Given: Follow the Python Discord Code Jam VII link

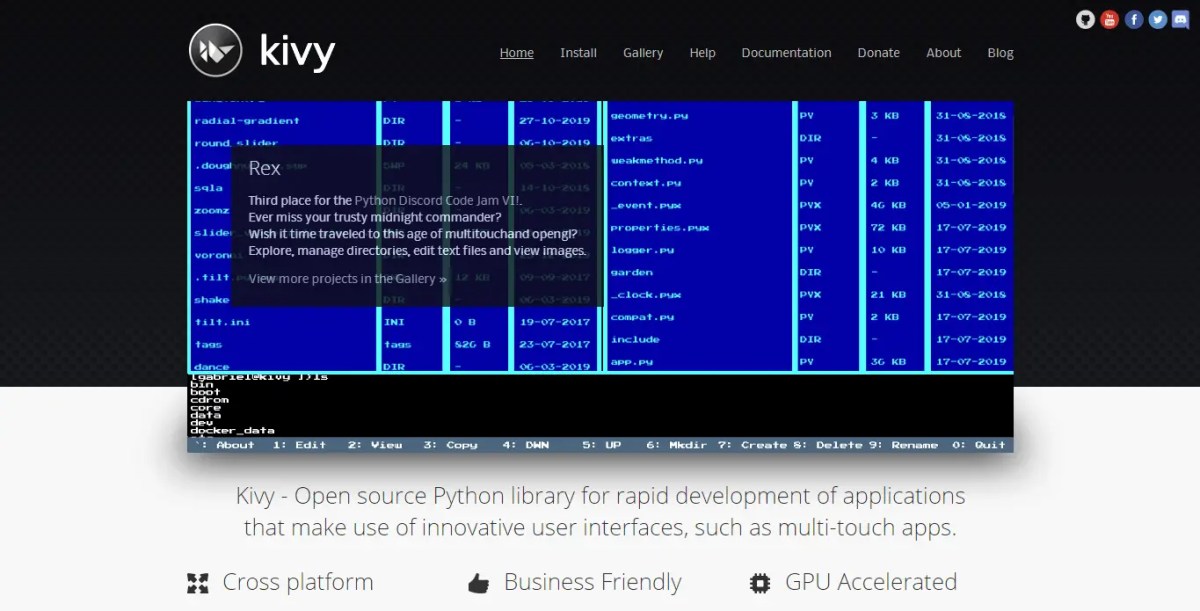Looking at the screenshot, I should pos(438,200).
